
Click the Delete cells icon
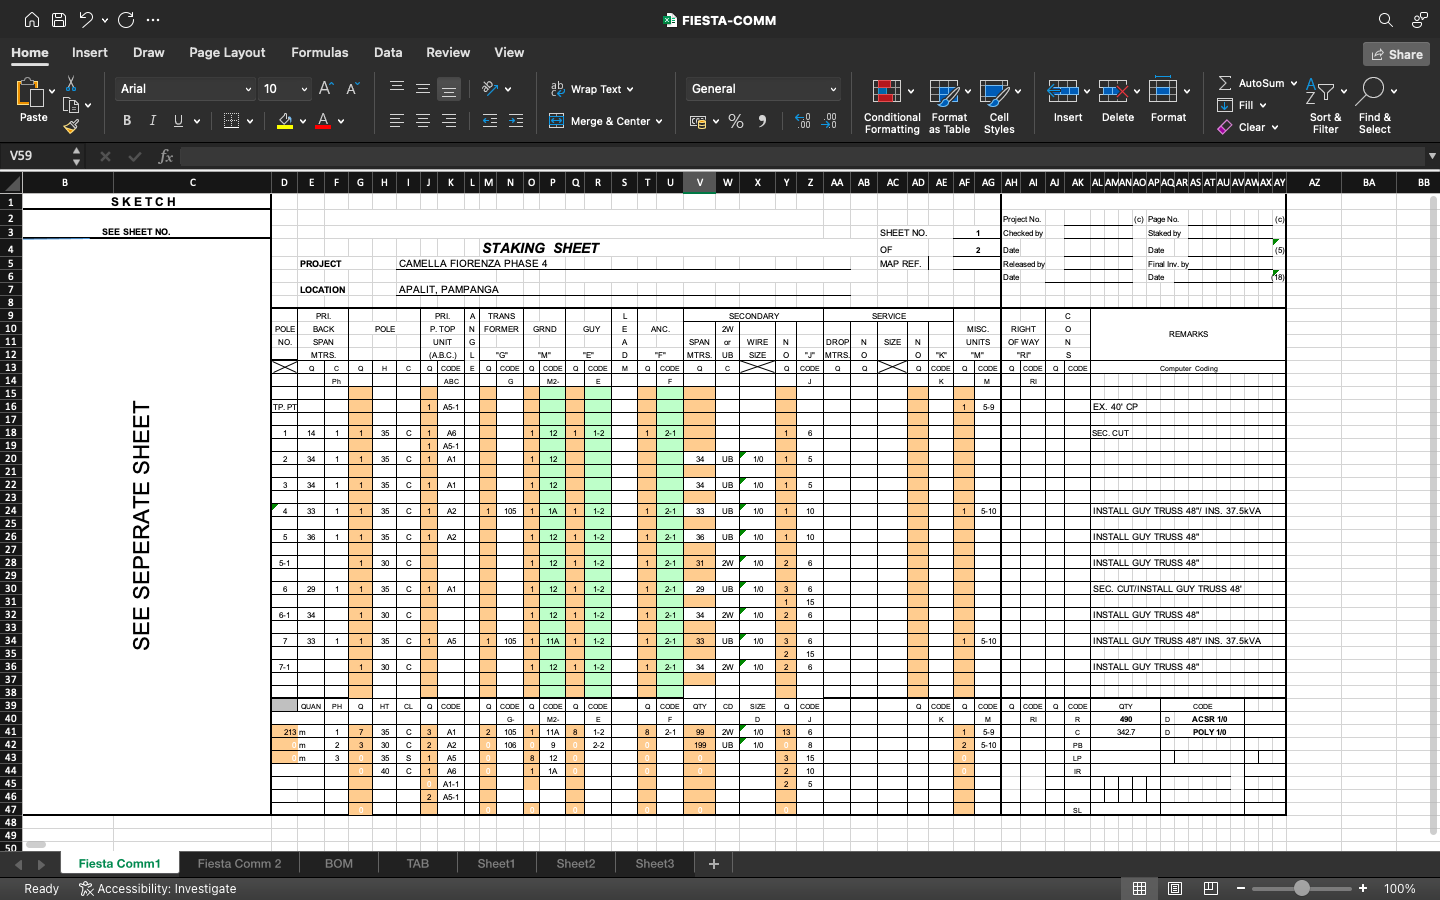tap(1113, 92)
